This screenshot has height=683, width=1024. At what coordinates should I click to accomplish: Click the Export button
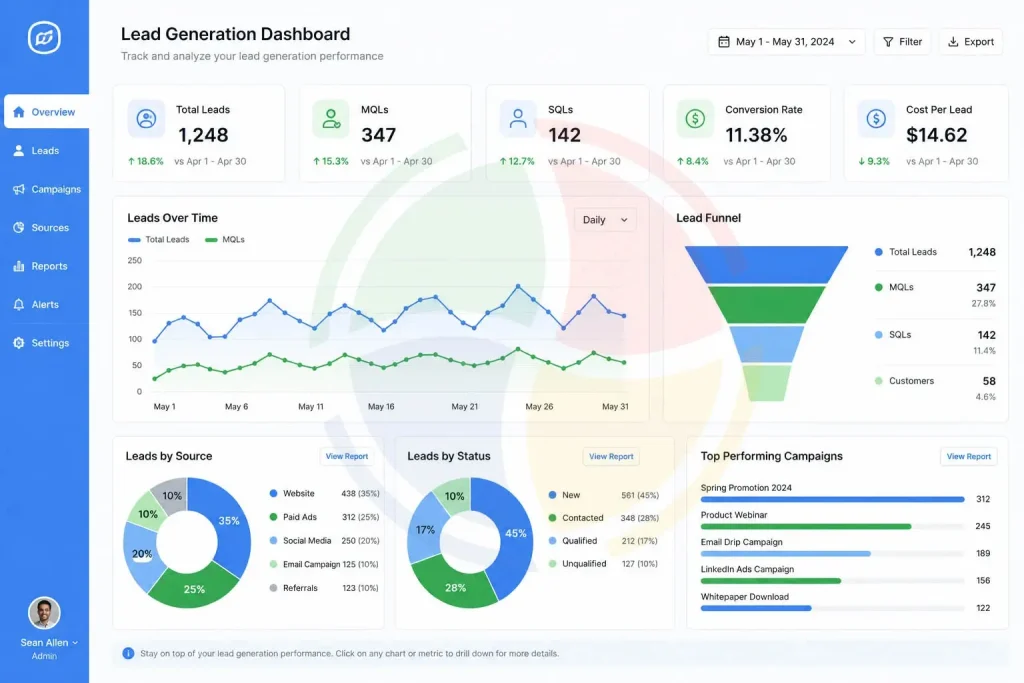(971, 42)
